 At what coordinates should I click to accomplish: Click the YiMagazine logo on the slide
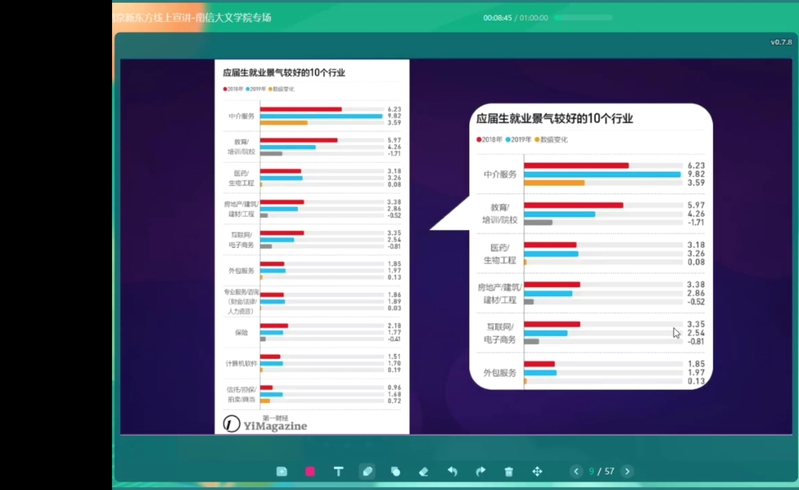point(265,424)
